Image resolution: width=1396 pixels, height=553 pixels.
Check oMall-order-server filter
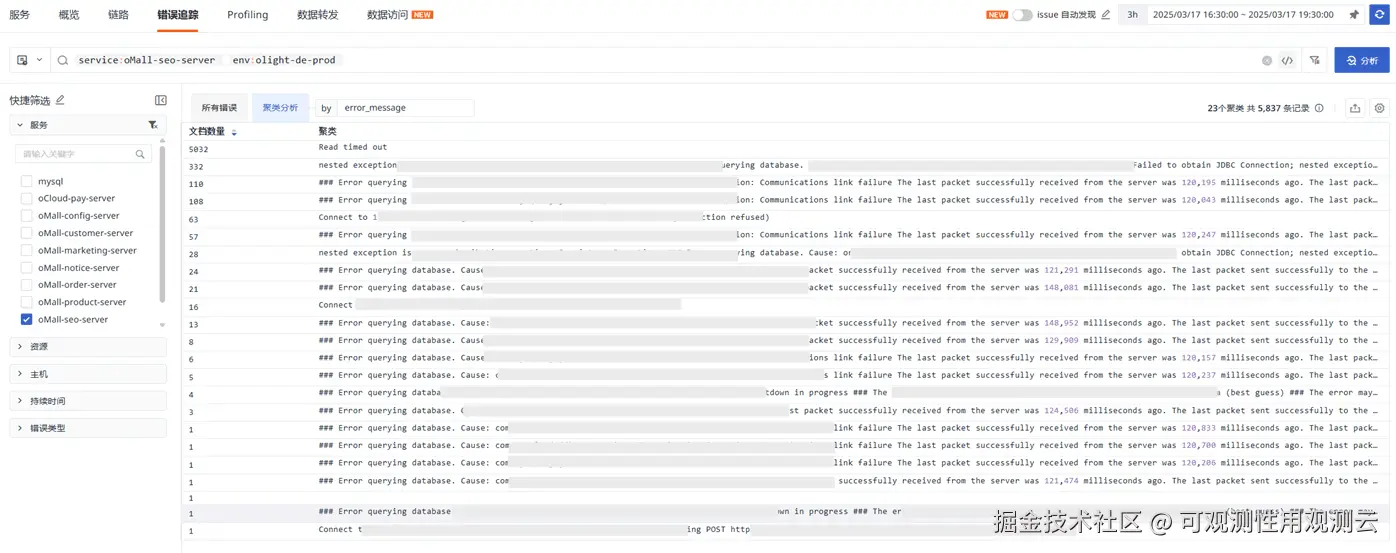pos(27,285)
